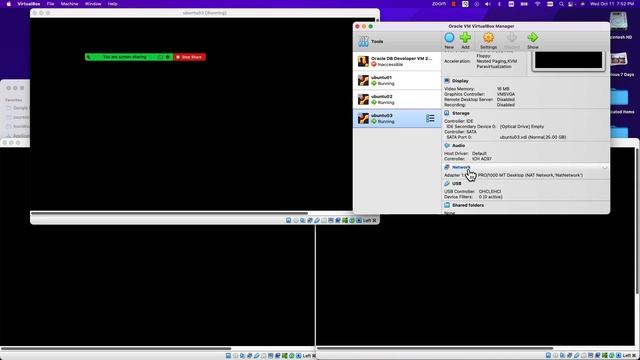Click recording icon in ubuntu03 status bar
The width and height of the screenshot is (640, 360).
click(338, 220)
